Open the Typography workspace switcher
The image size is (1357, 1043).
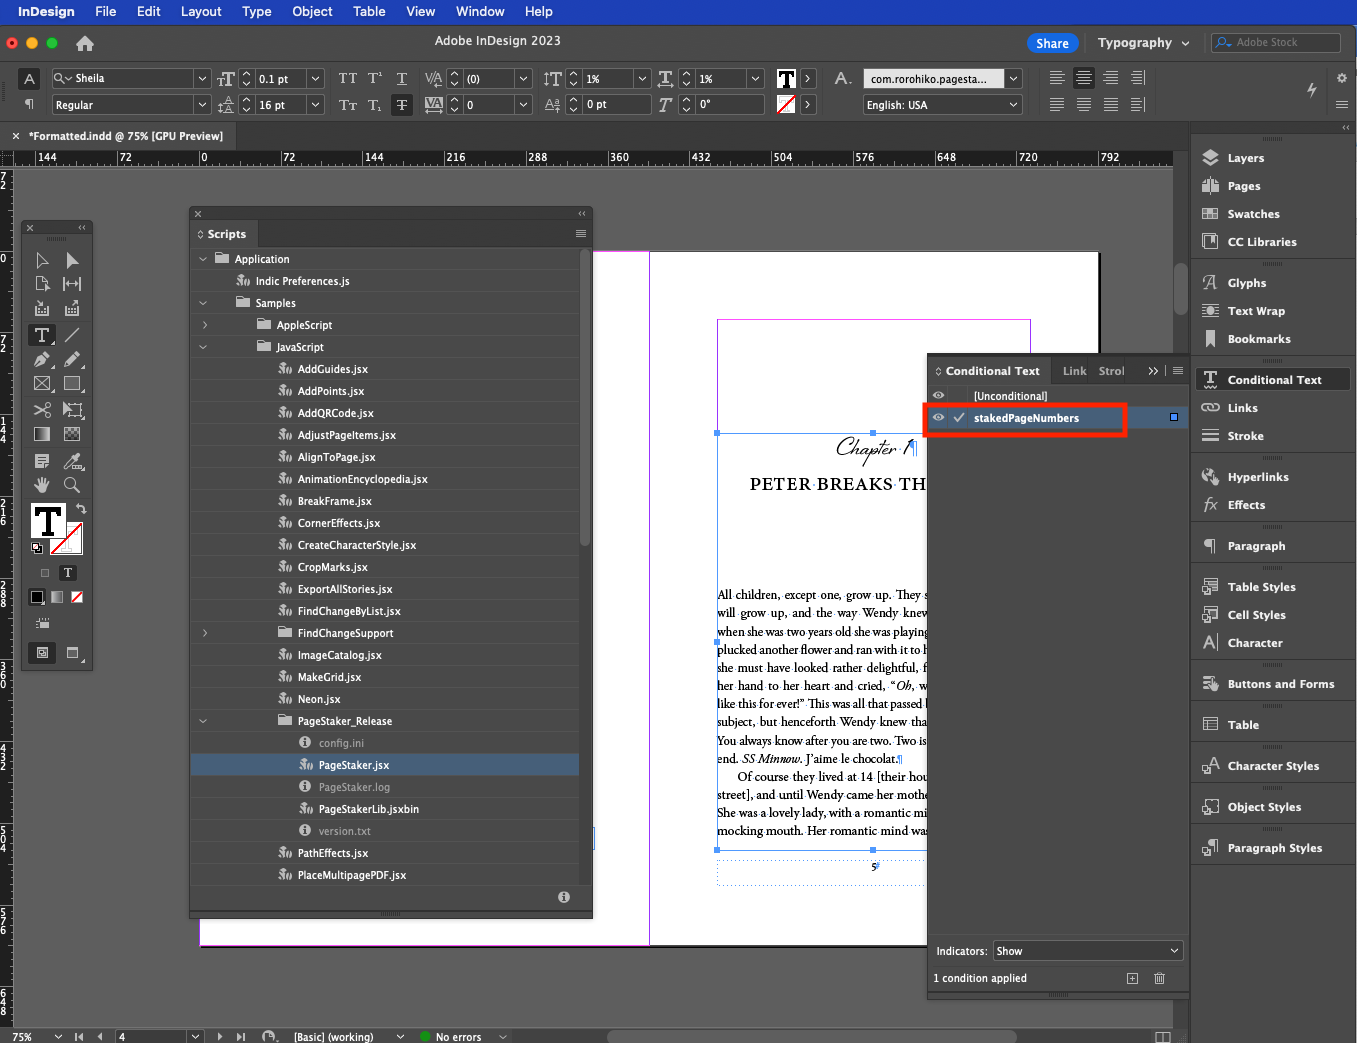[x=1144, y=43]
